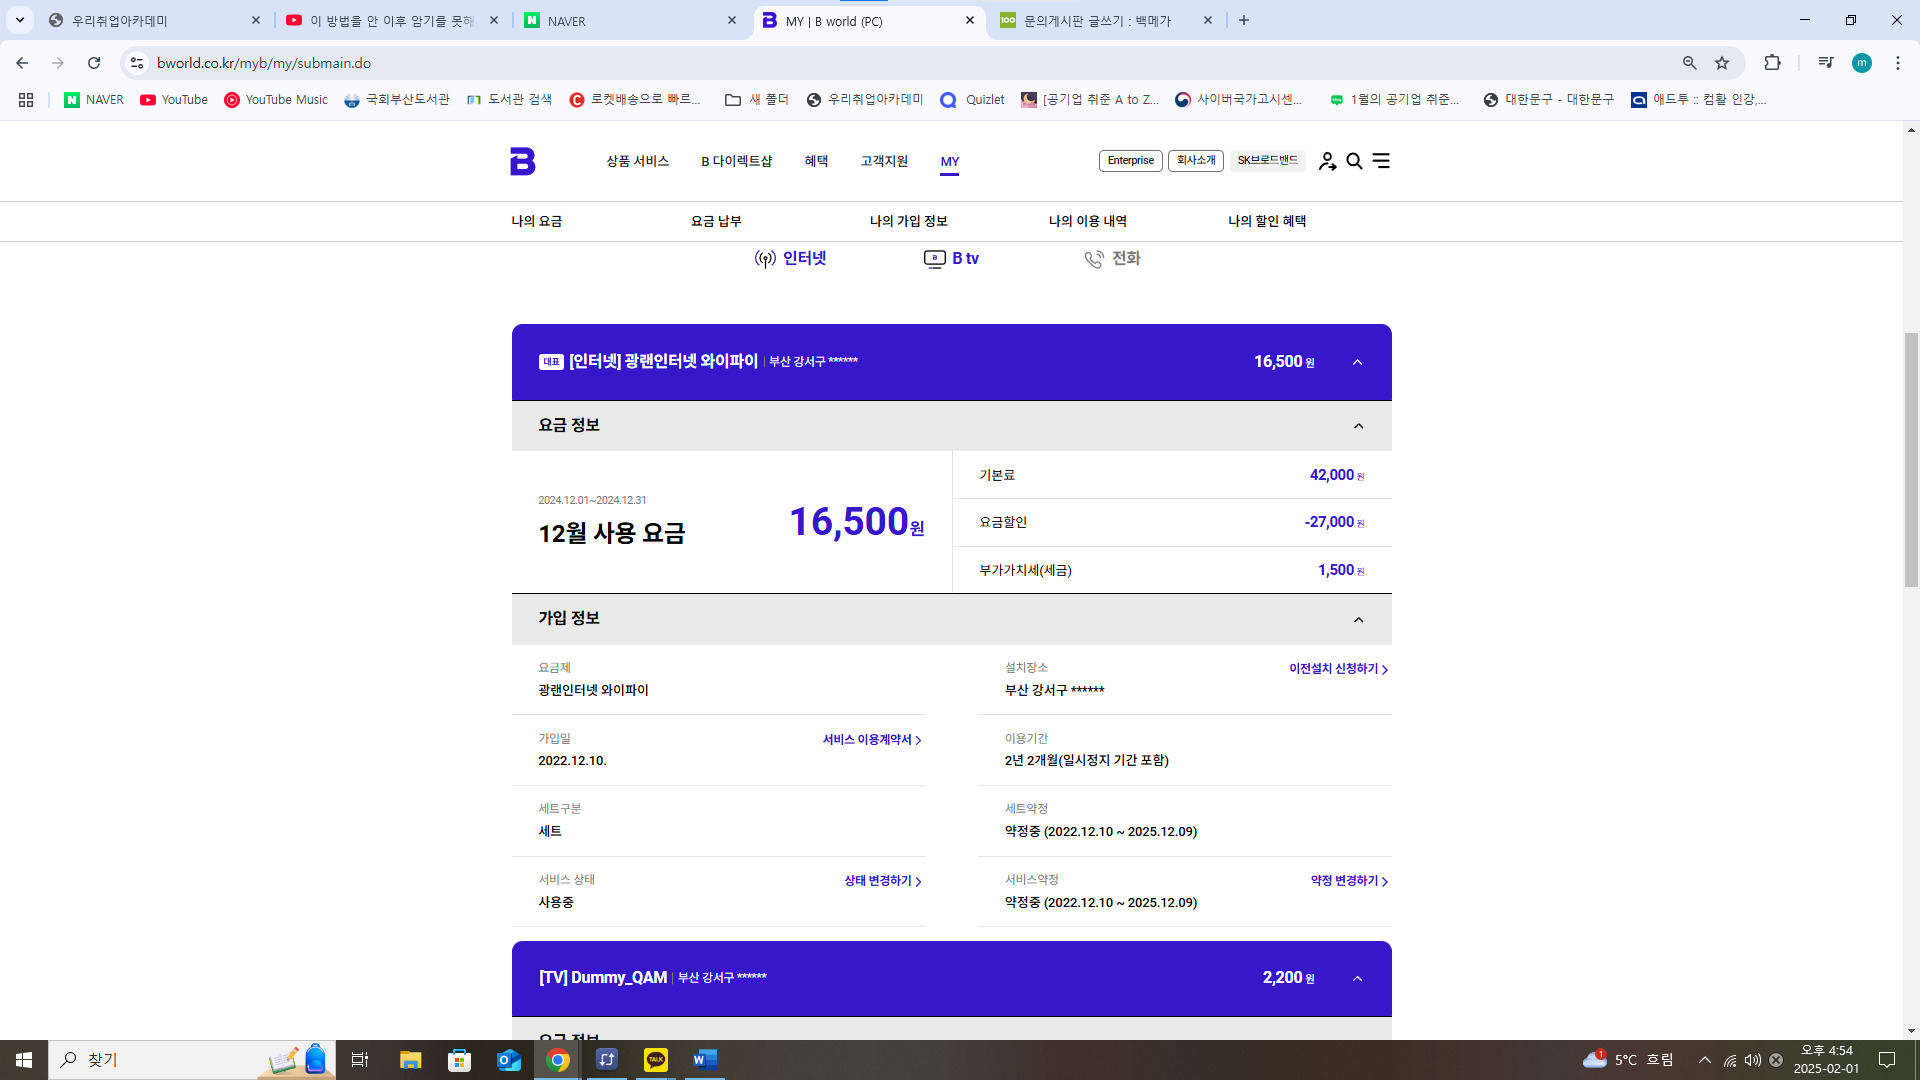This screenshot has height=1080, width=1920.
Task: Click the B world logo icon
Action: (x=522, y=161)
